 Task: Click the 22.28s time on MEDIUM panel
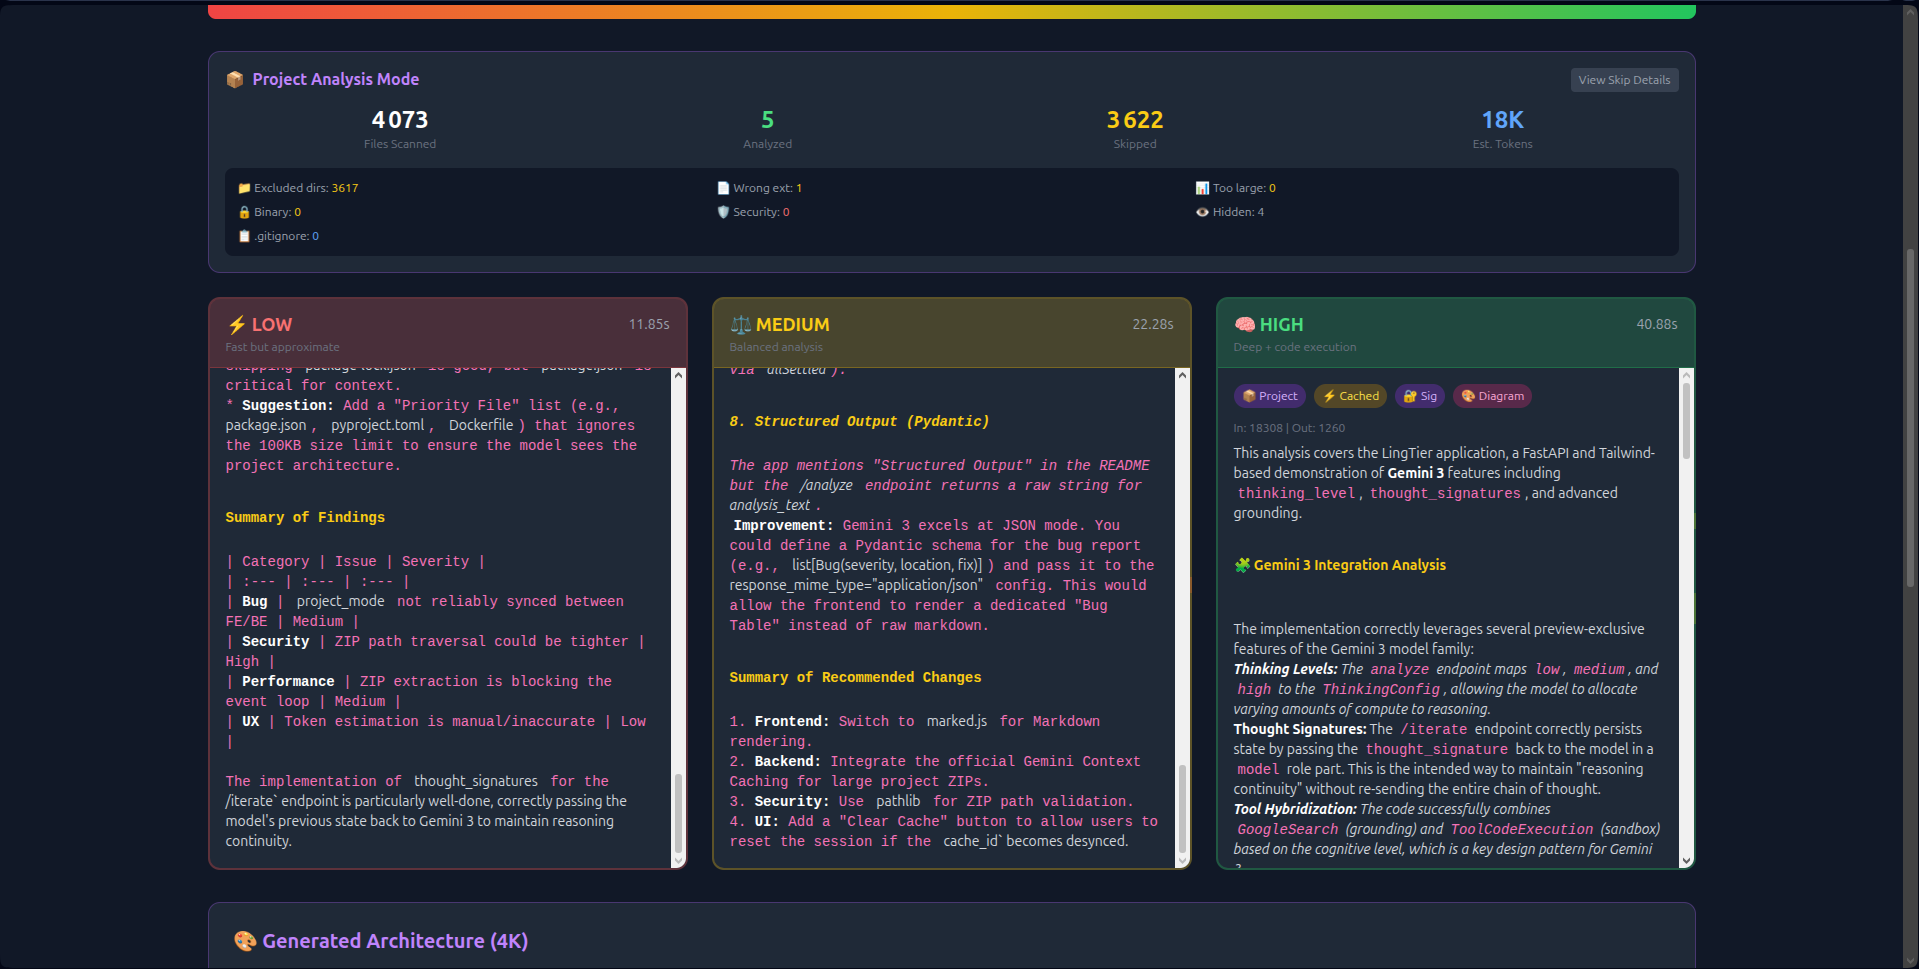click(x=1153, y=324)
